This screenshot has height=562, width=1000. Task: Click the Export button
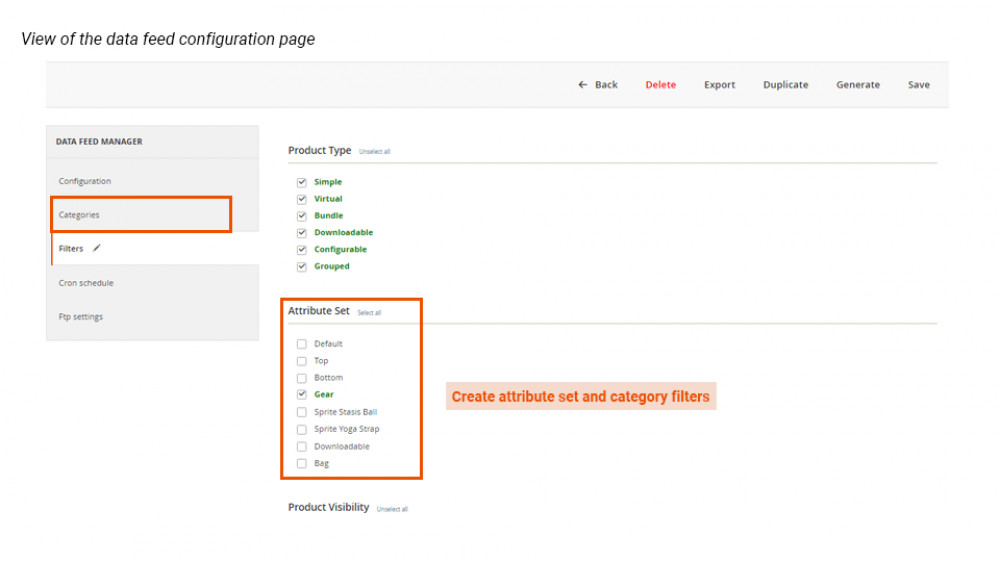(719, 85)
